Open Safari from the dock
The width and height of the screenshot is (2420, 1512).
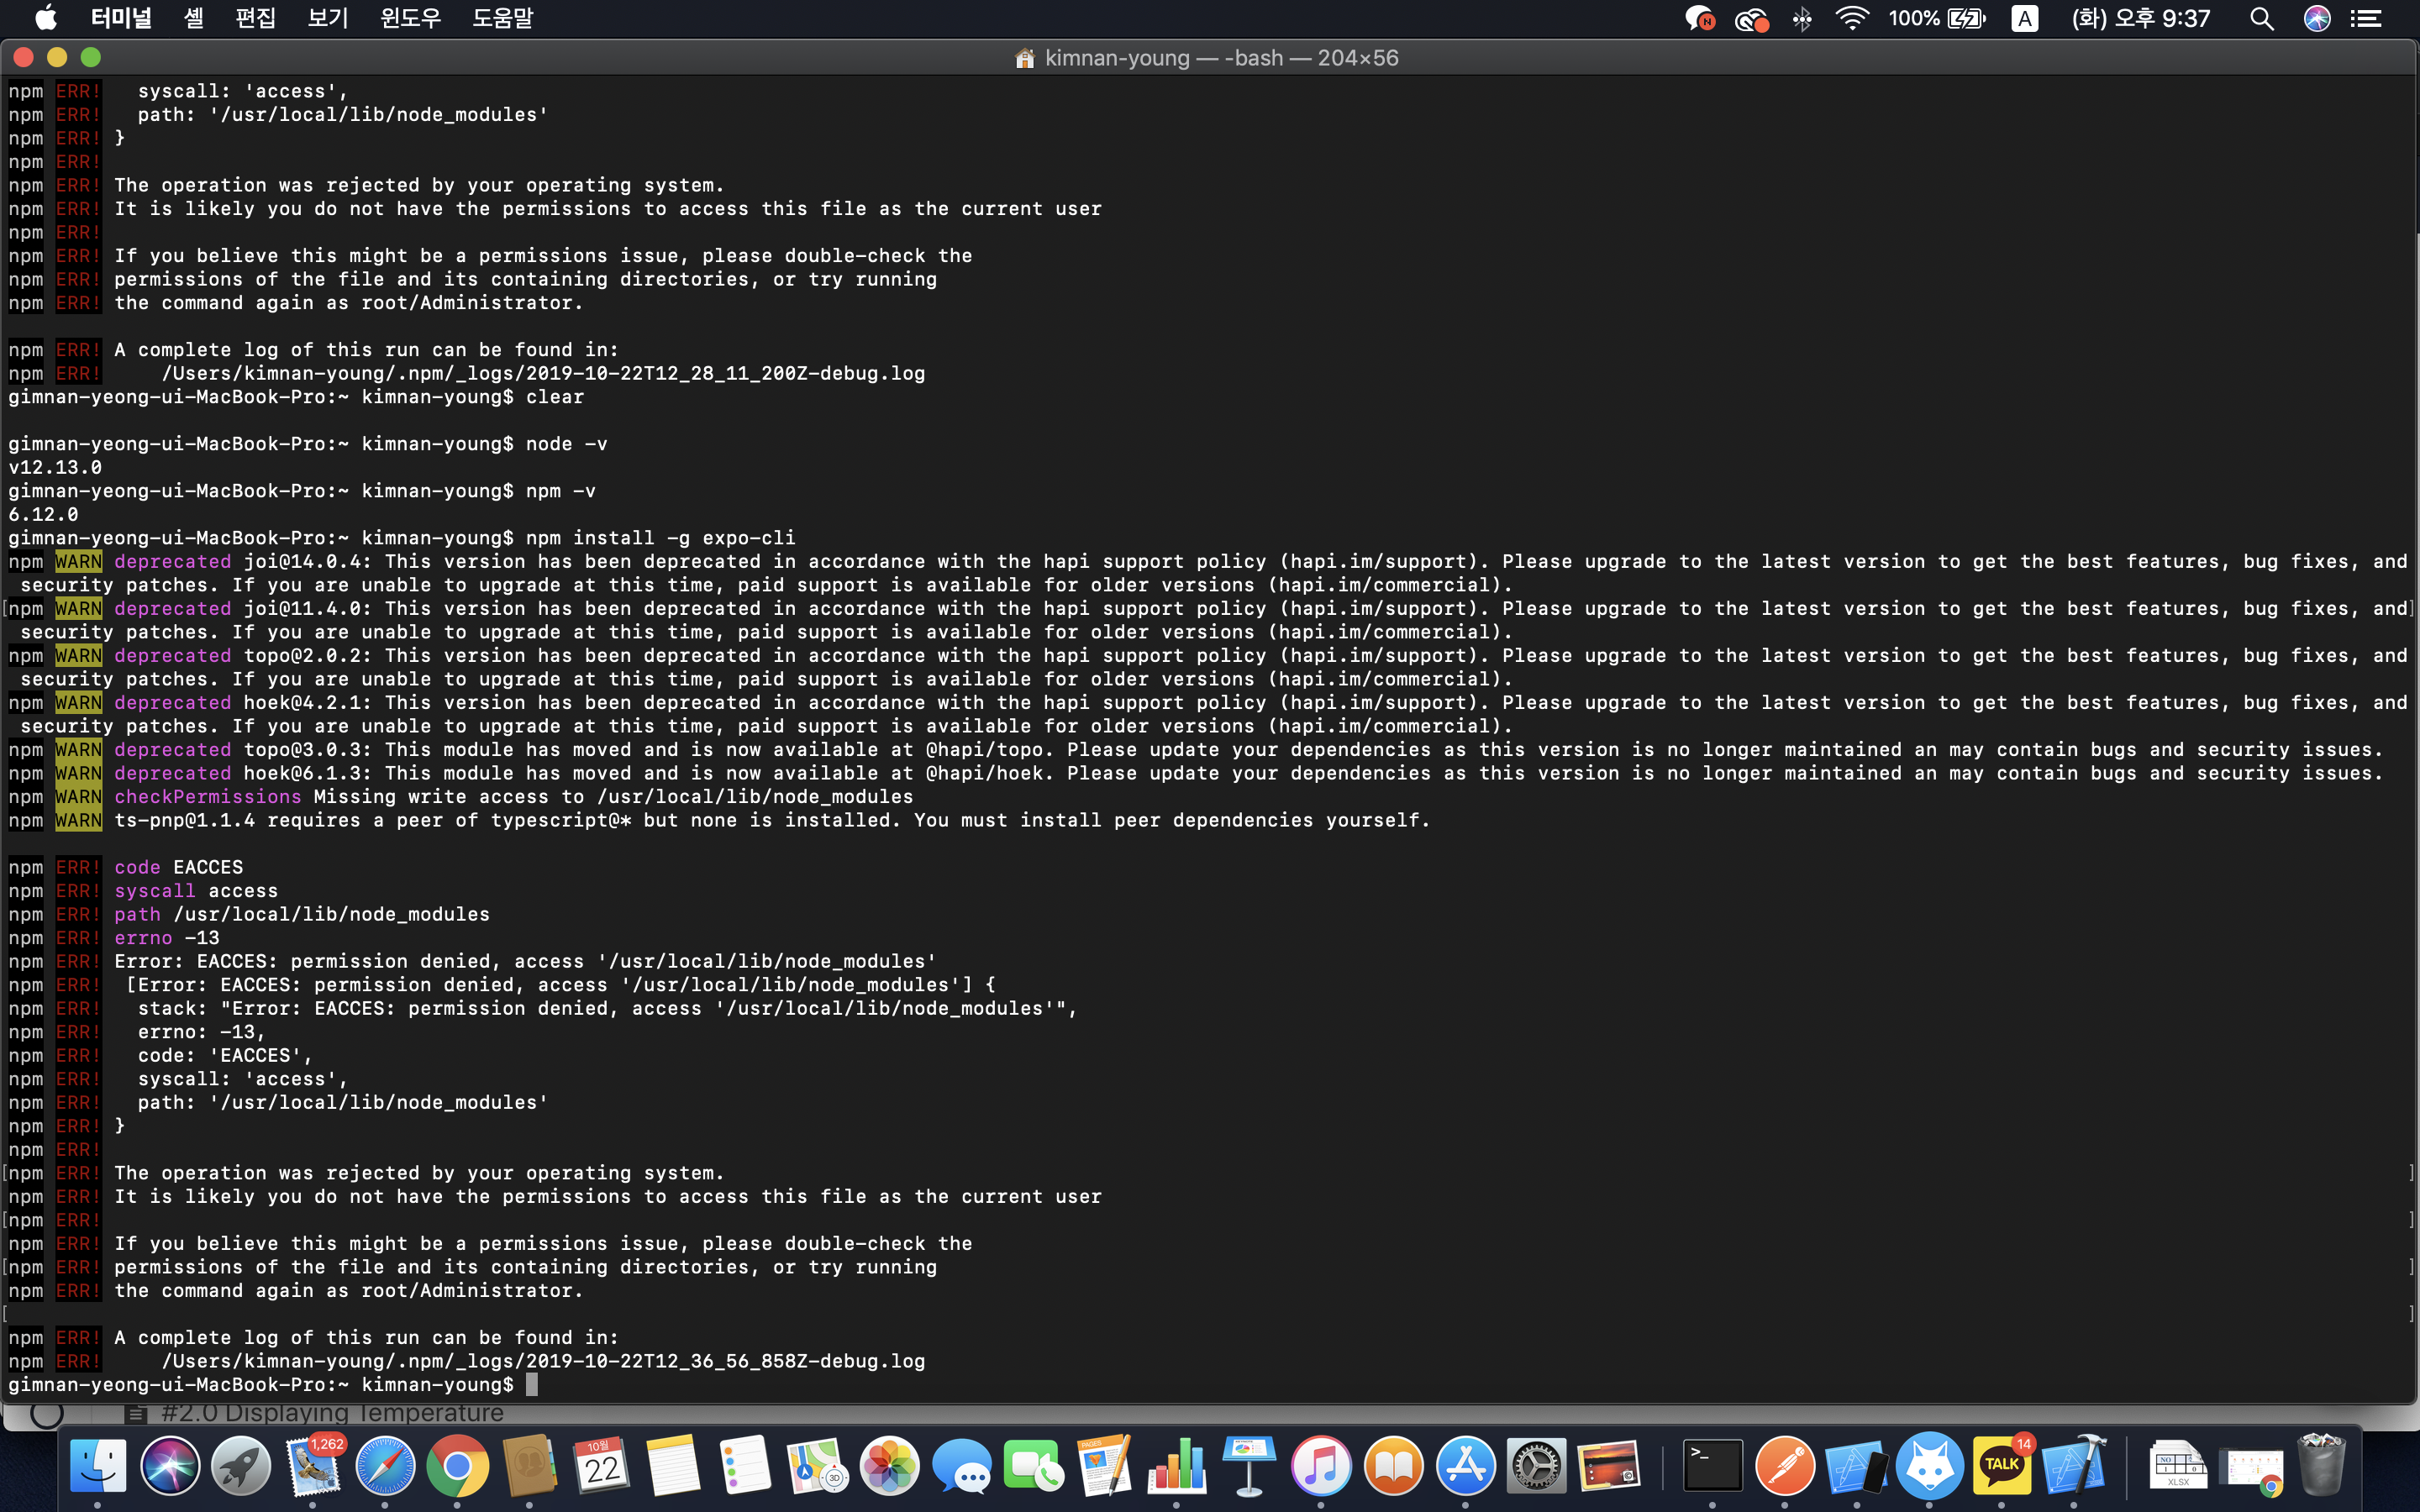(385, 1466)
